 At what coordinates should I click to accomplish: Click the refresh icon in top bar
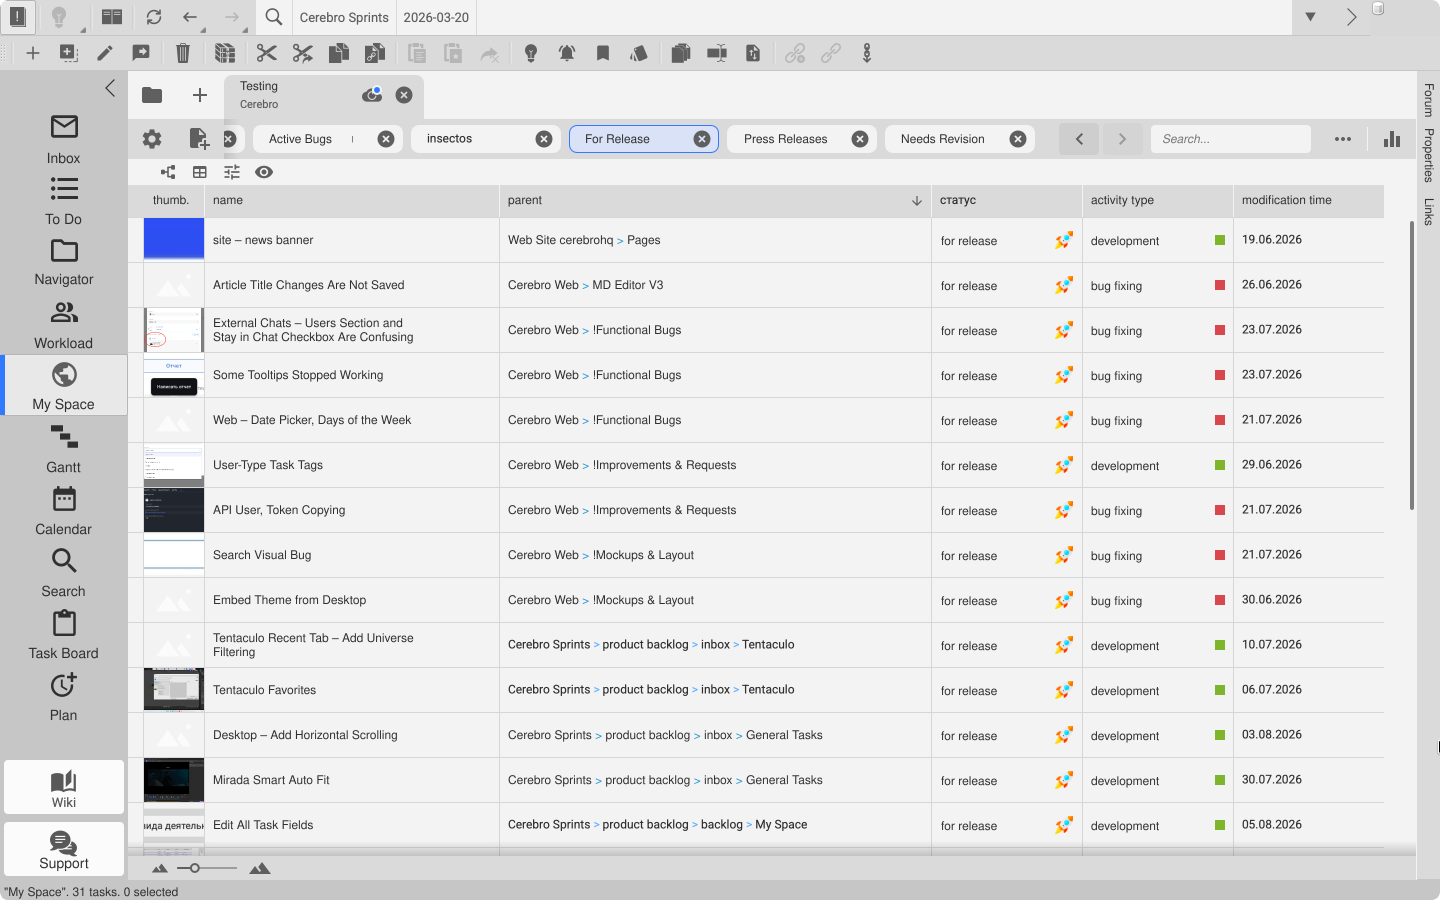point(153,17)
